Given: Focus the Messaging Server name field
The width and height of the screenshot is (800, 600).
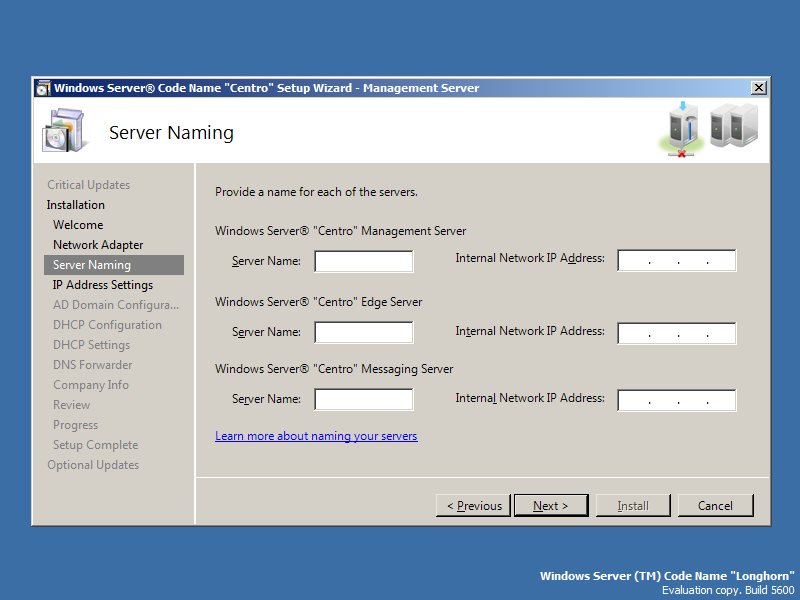Looking at the screenshot, I should tap(364, 399).
